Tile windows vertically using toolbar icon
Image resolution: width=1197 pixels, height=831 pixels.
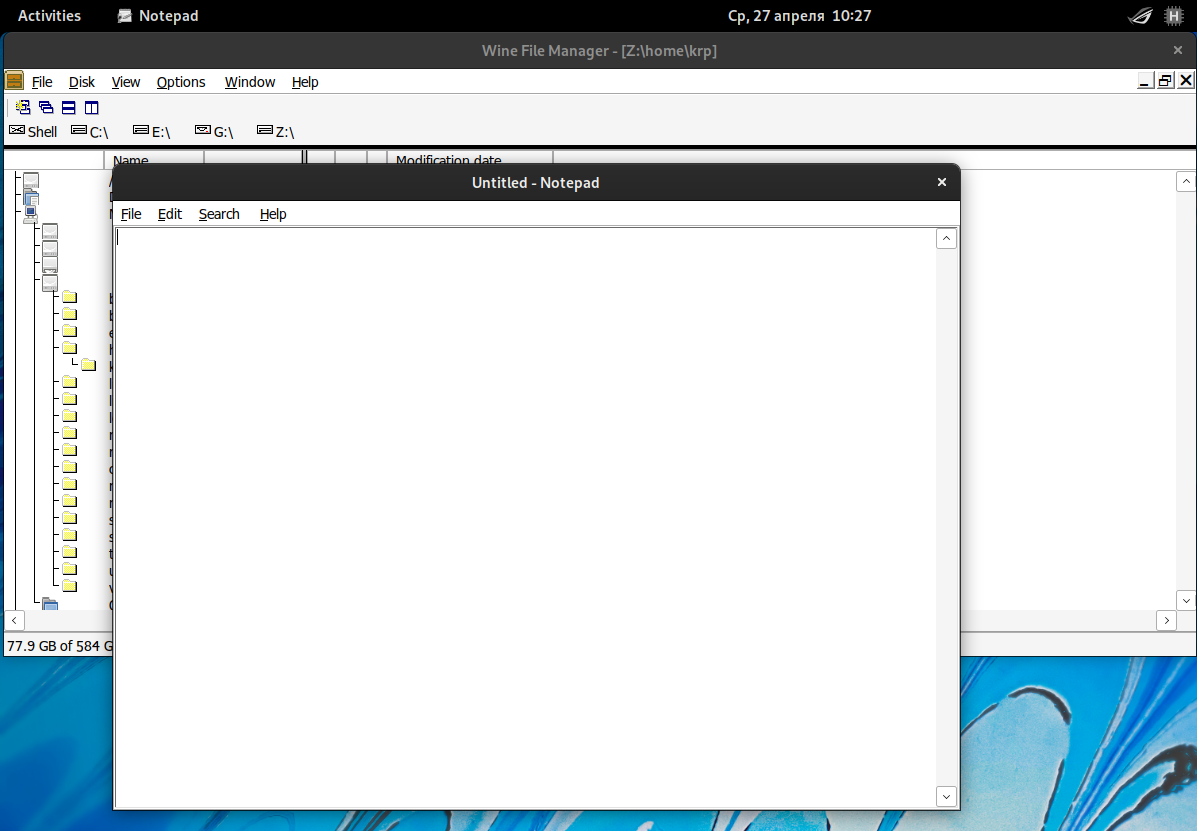coord(92,108)
